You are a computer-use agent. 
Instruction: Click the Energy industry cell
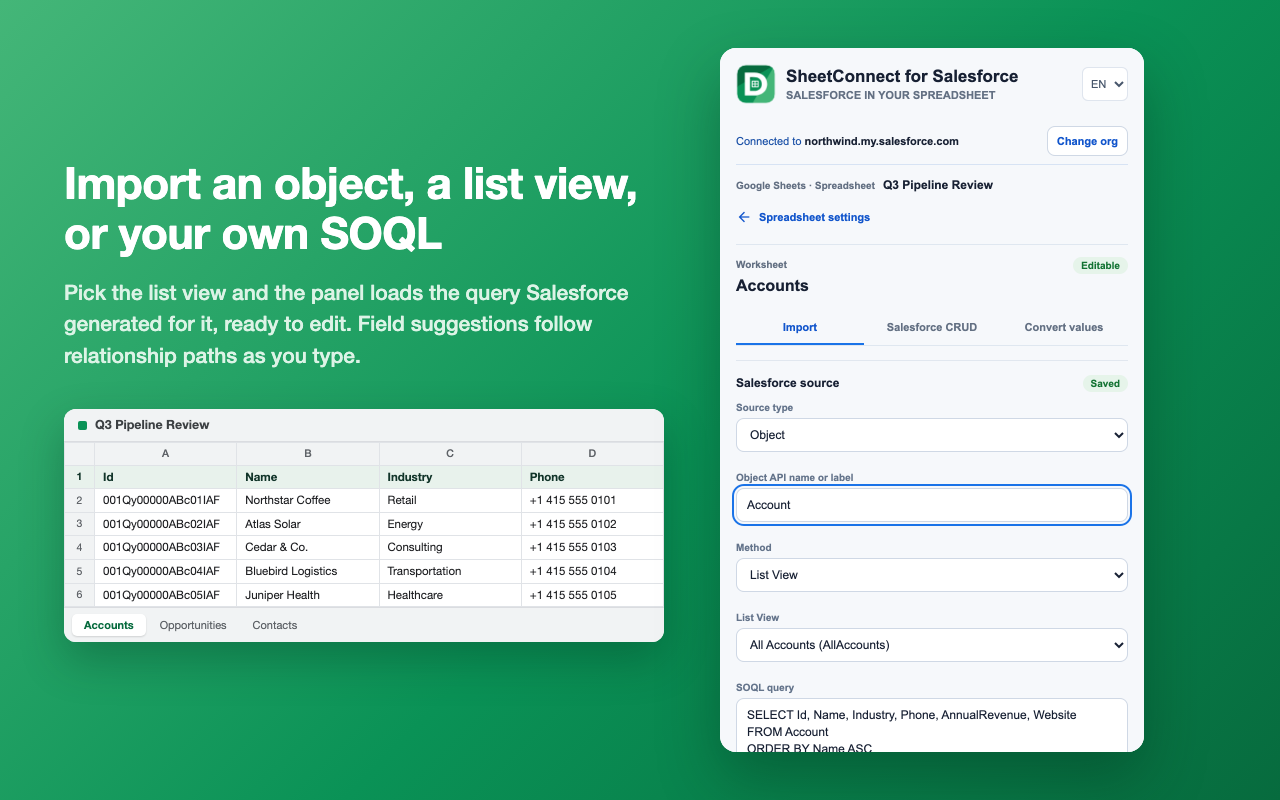[450, 524]
